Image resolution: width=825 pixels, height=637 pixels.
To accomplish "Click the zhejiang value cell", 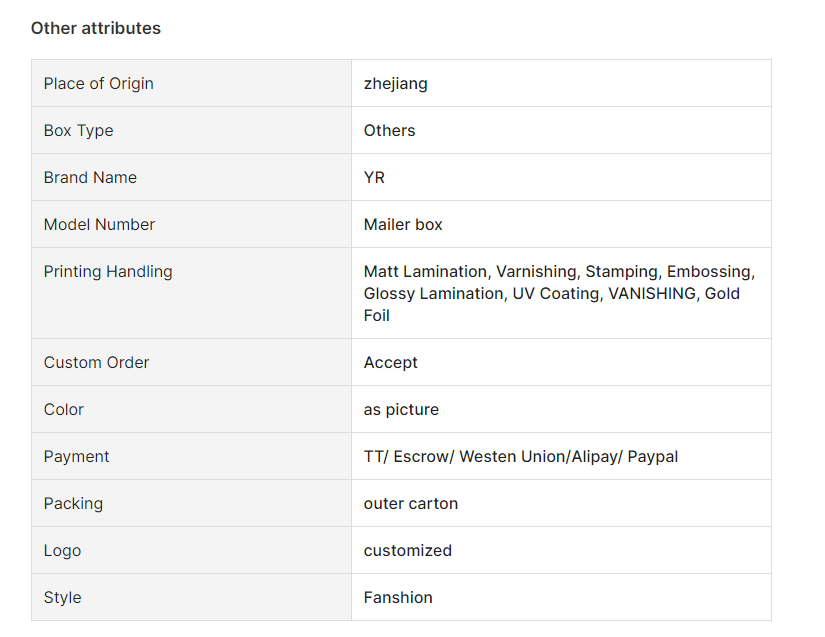I will [561, 83].
